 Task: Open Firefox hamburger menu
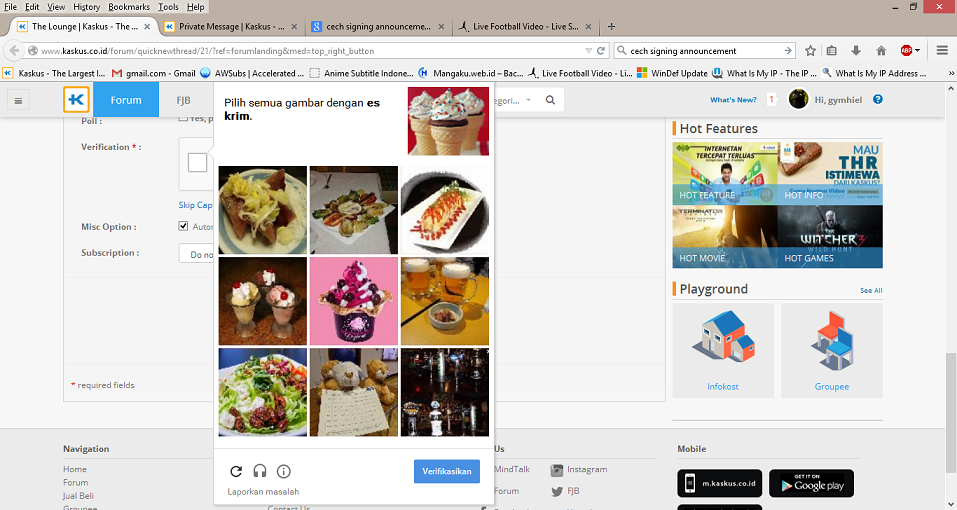(x=942, y=51)
